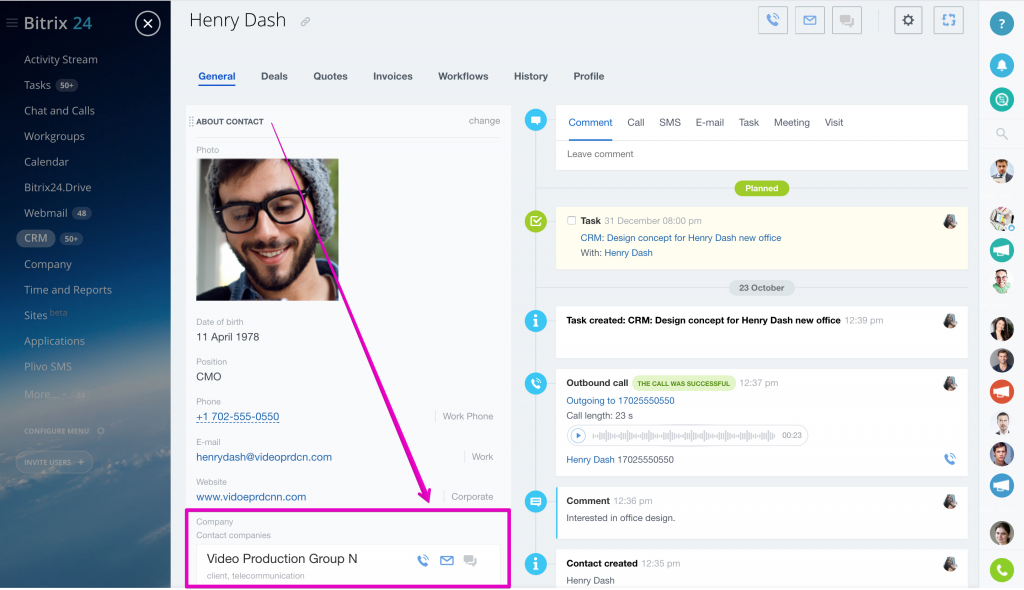Click the Invite Users button
1024x590 pixels.
tap(54, 462)
